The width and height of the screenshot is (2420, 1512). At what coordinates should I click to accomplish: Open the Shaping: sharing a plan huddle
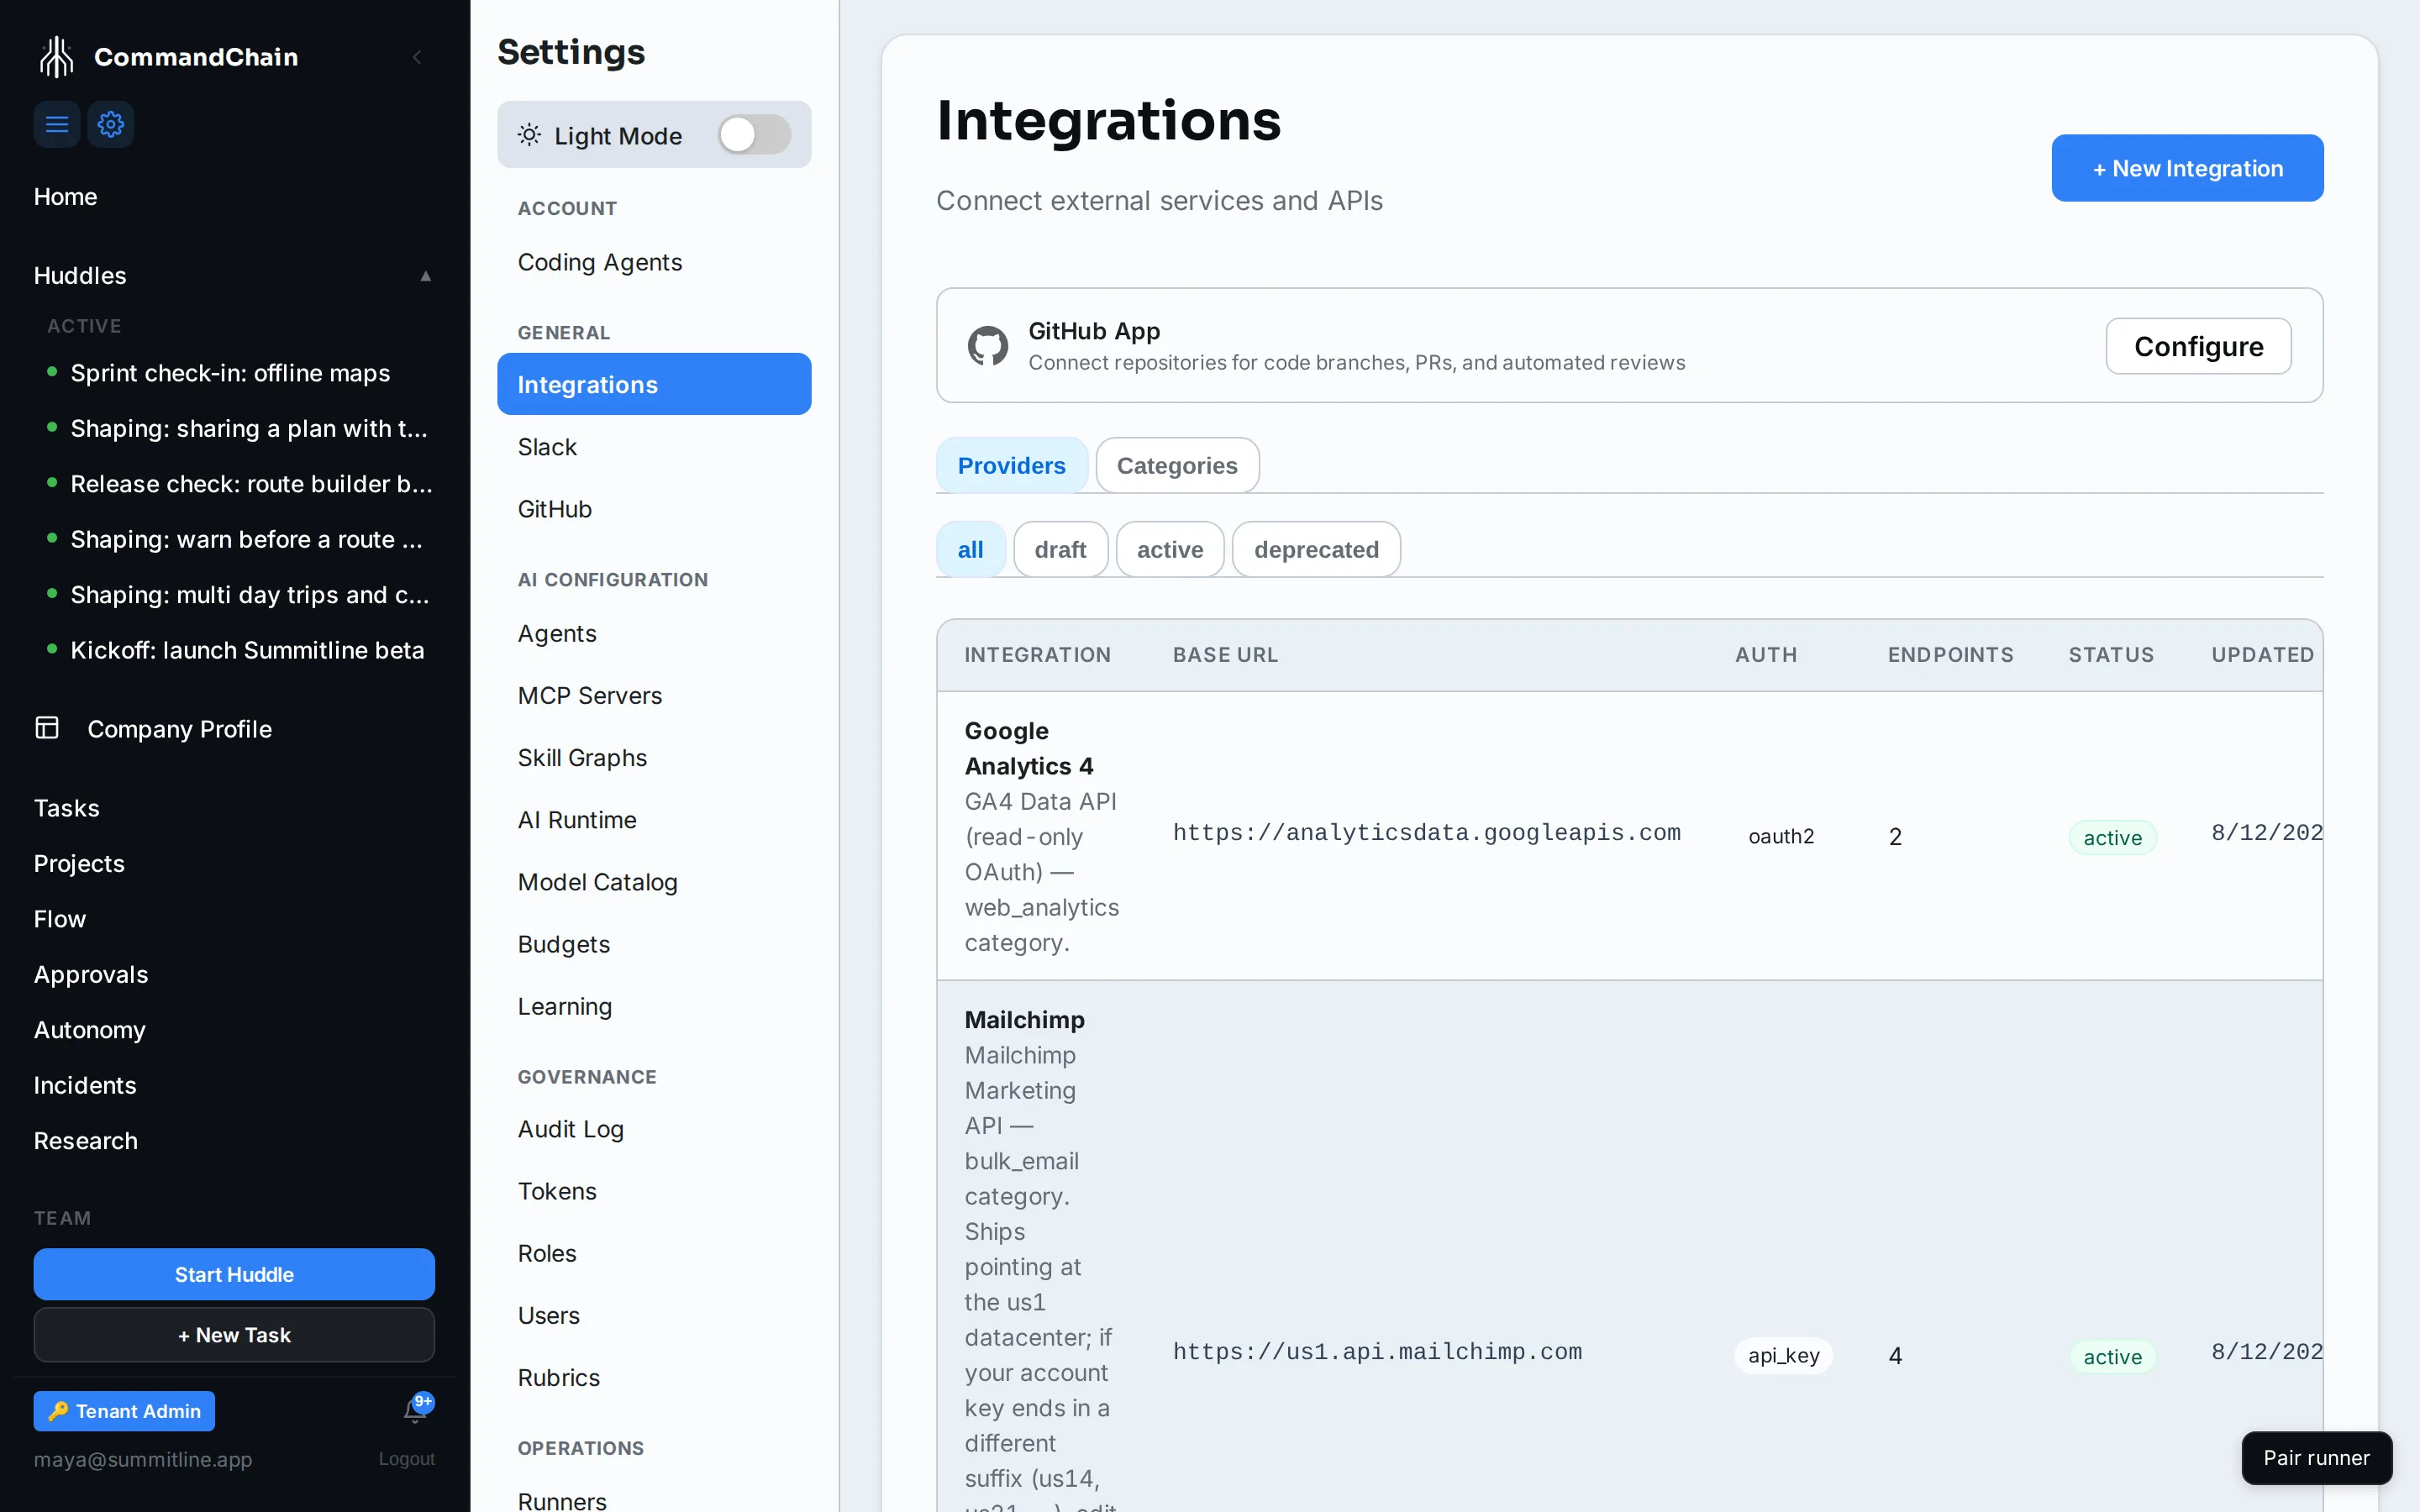[x=249, y=428]
